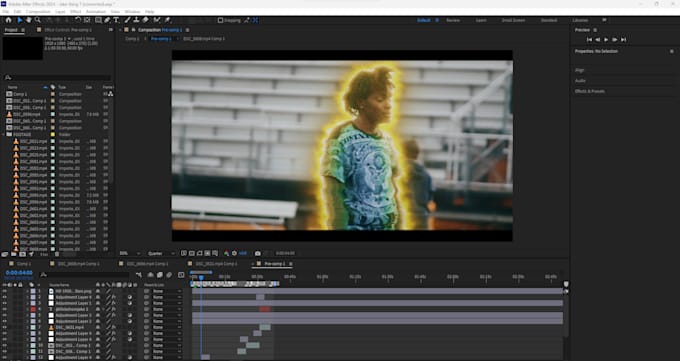Click the Project panel search field
The image size is (680, 361).
(x=58, y=78)
